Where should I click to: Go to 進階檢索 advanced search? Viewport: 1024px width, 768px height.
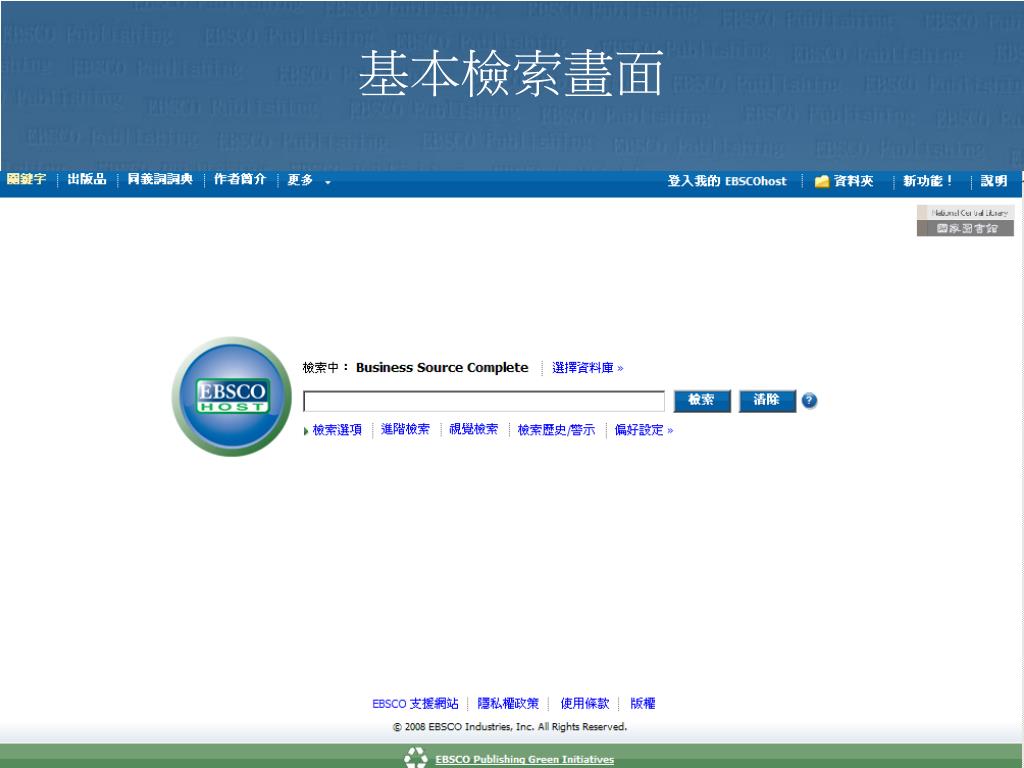405,430
